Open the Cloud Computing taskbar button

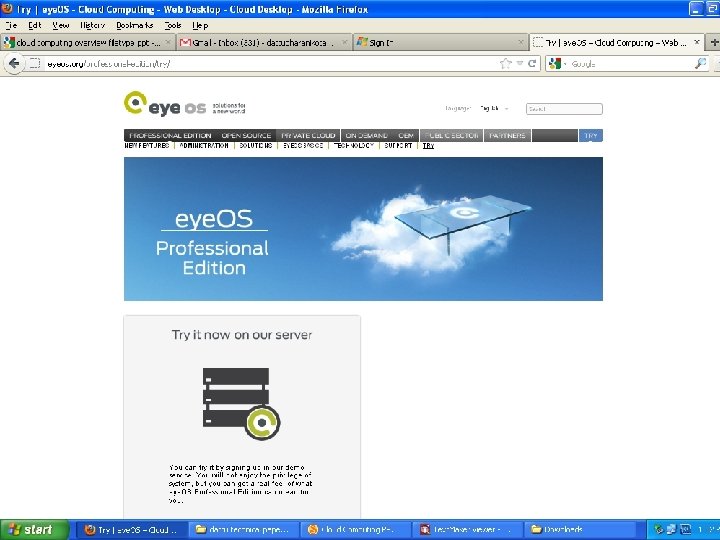coord(356,529)
